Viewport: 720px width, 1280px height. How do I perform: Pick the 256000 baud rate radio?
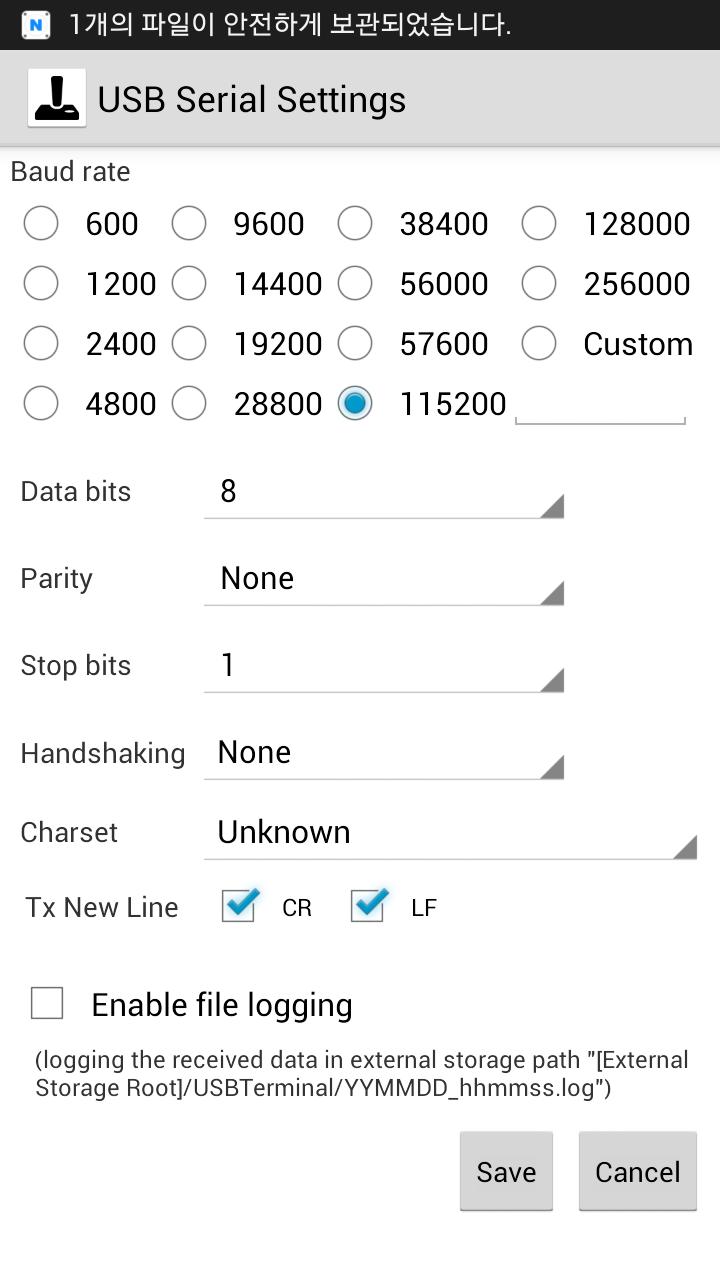point(539,284)
